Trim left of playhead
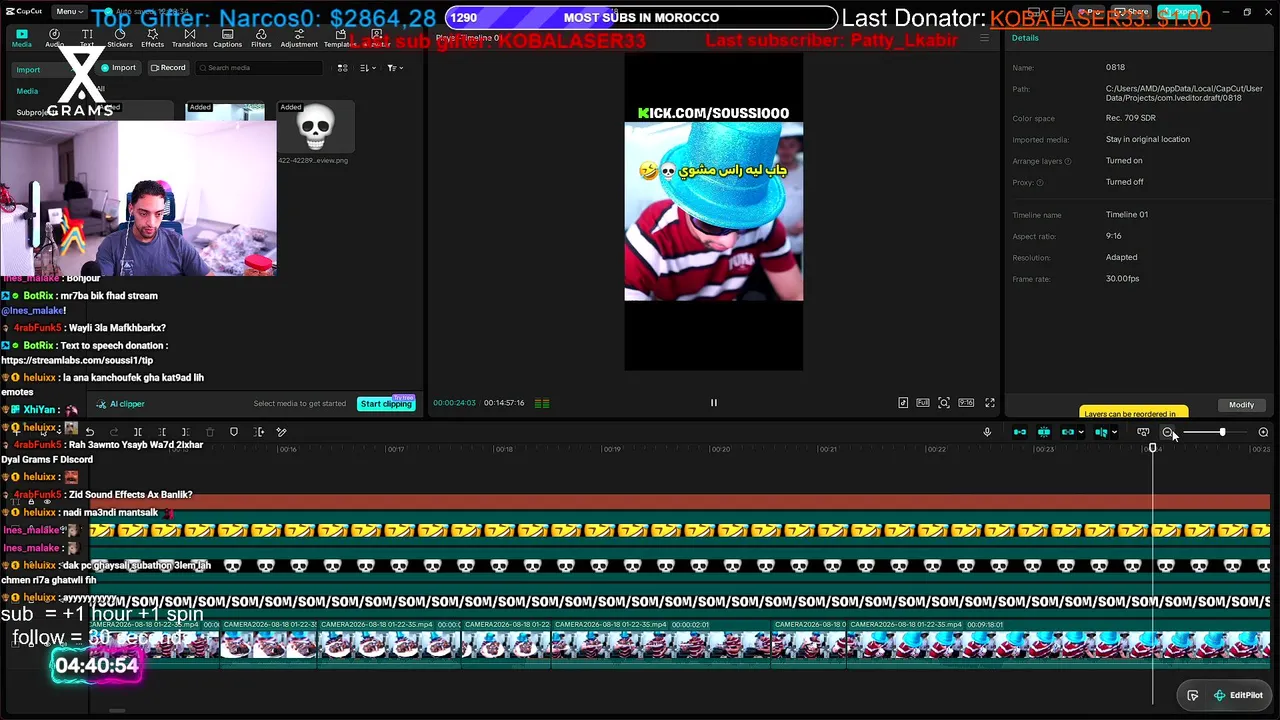This screenshot has width=1280, height=720. [162, 432]
